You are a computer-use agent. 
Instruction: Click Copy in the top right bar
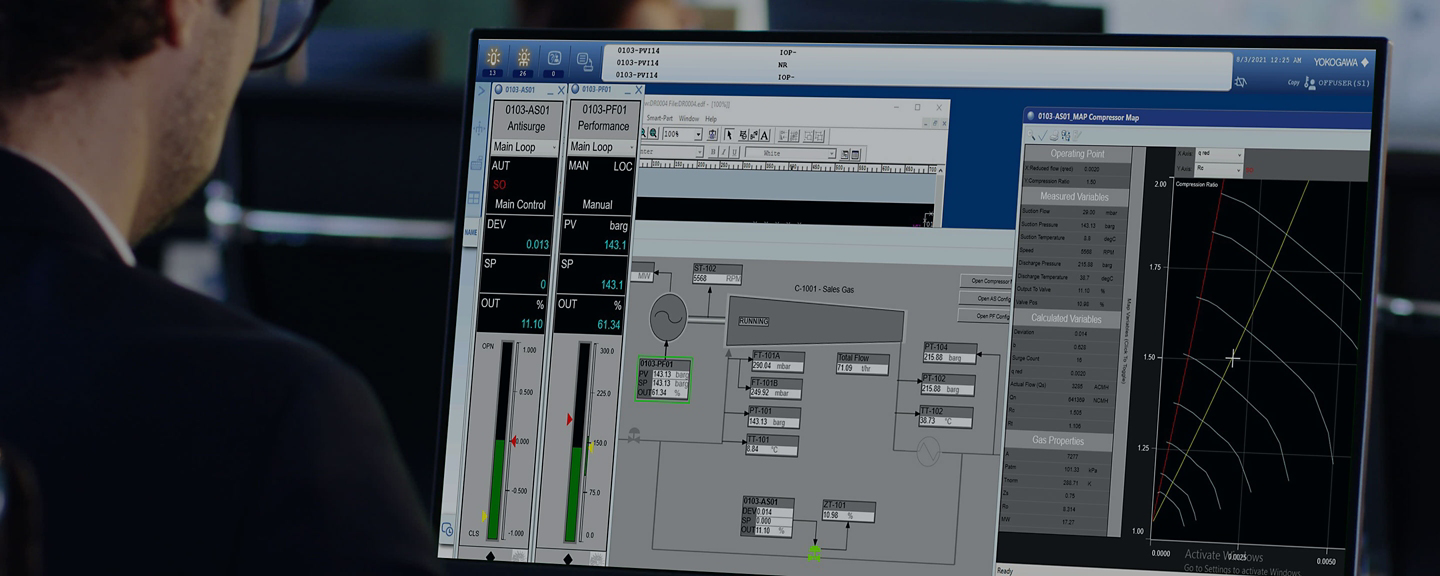click(1293, 83)
